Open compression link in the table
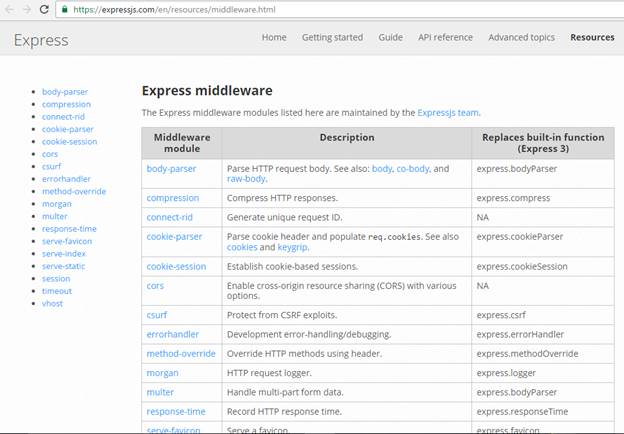624x434 pixels. tap(173, 198)
